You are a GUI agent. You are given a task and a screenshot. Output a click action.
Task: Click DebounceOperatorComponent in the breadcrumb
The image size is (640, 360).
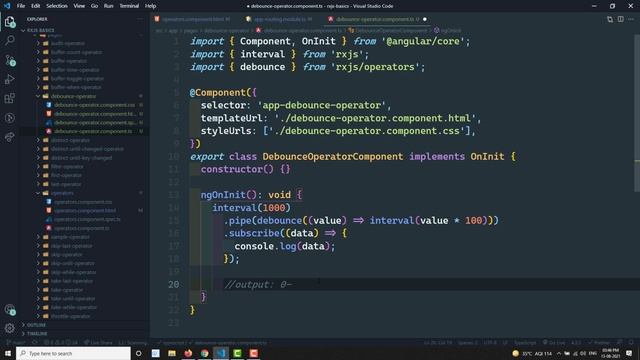391,31
